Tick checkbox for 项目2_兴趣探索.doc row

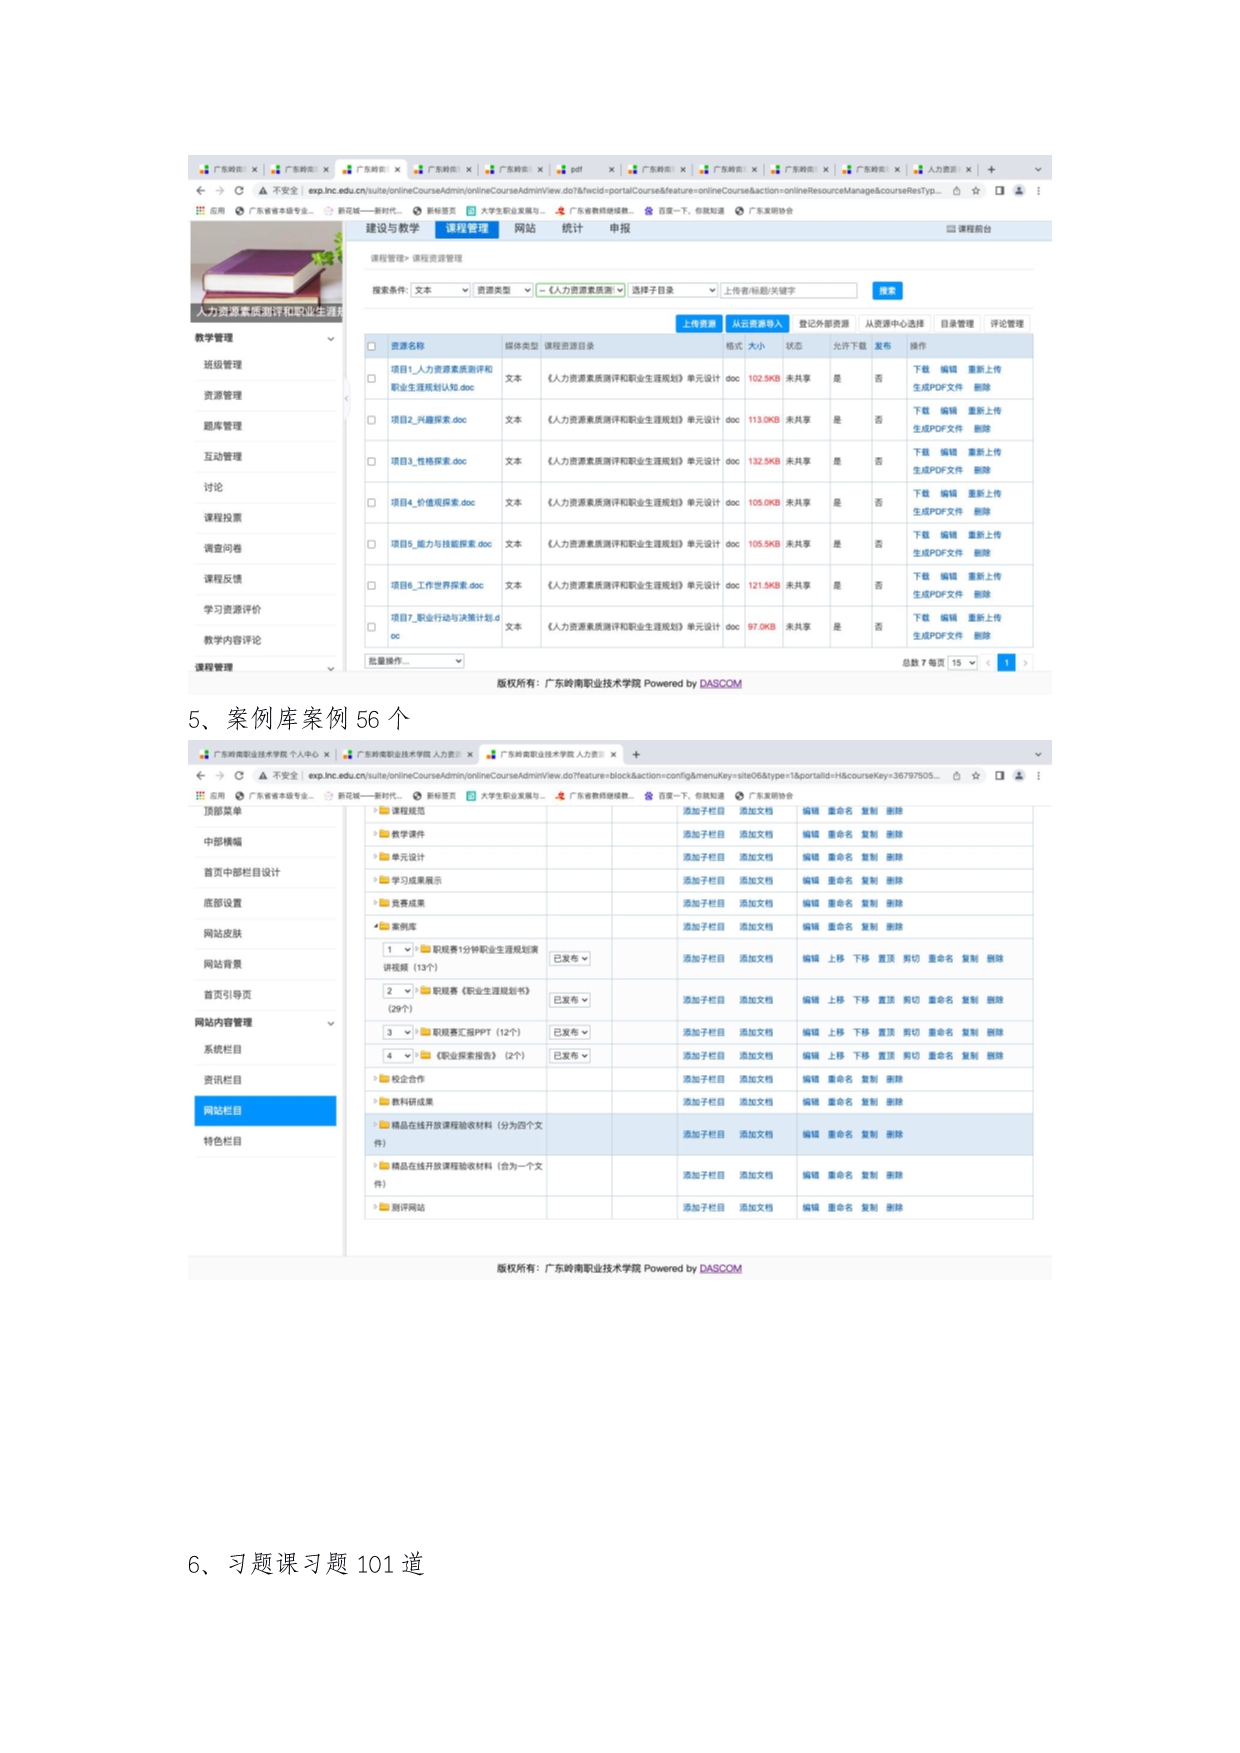pos(371,420)
